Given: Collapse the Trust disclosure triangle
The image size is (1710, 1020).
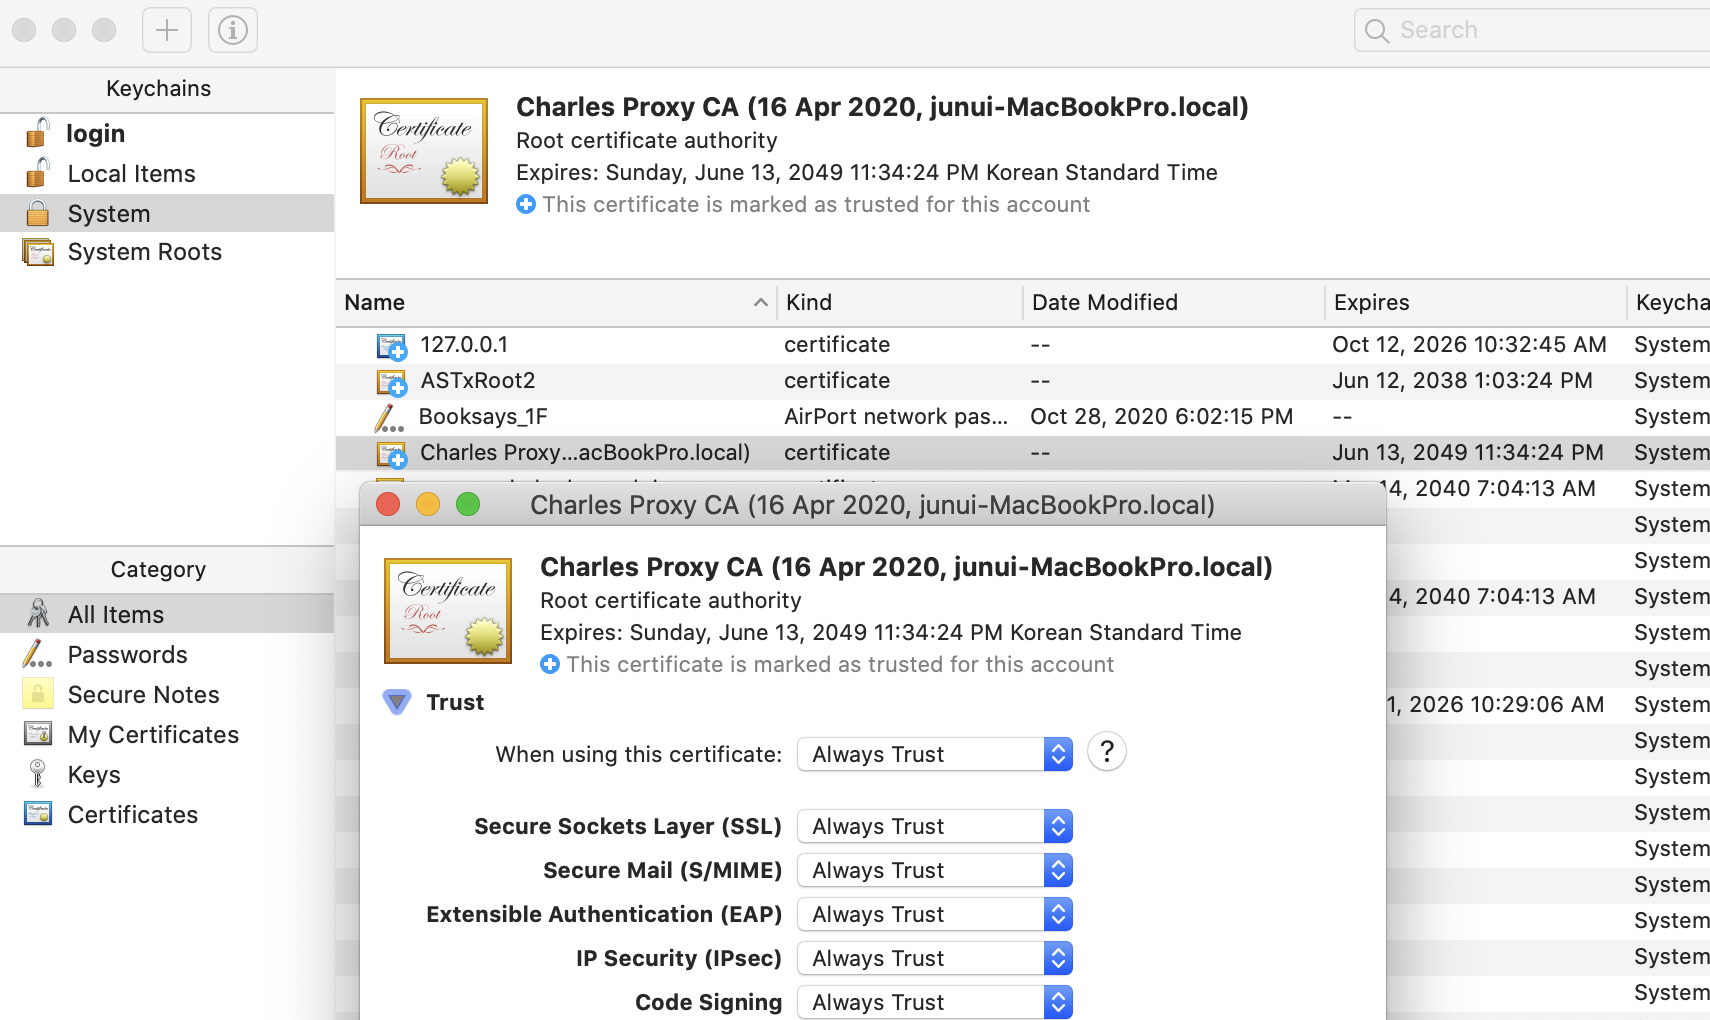Looking at the screenshot, I should point(397,702).
